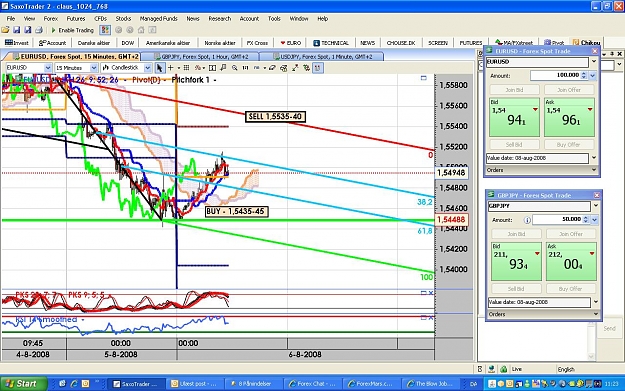Click the SaxoTrader taskbar button

coord(136,384)
